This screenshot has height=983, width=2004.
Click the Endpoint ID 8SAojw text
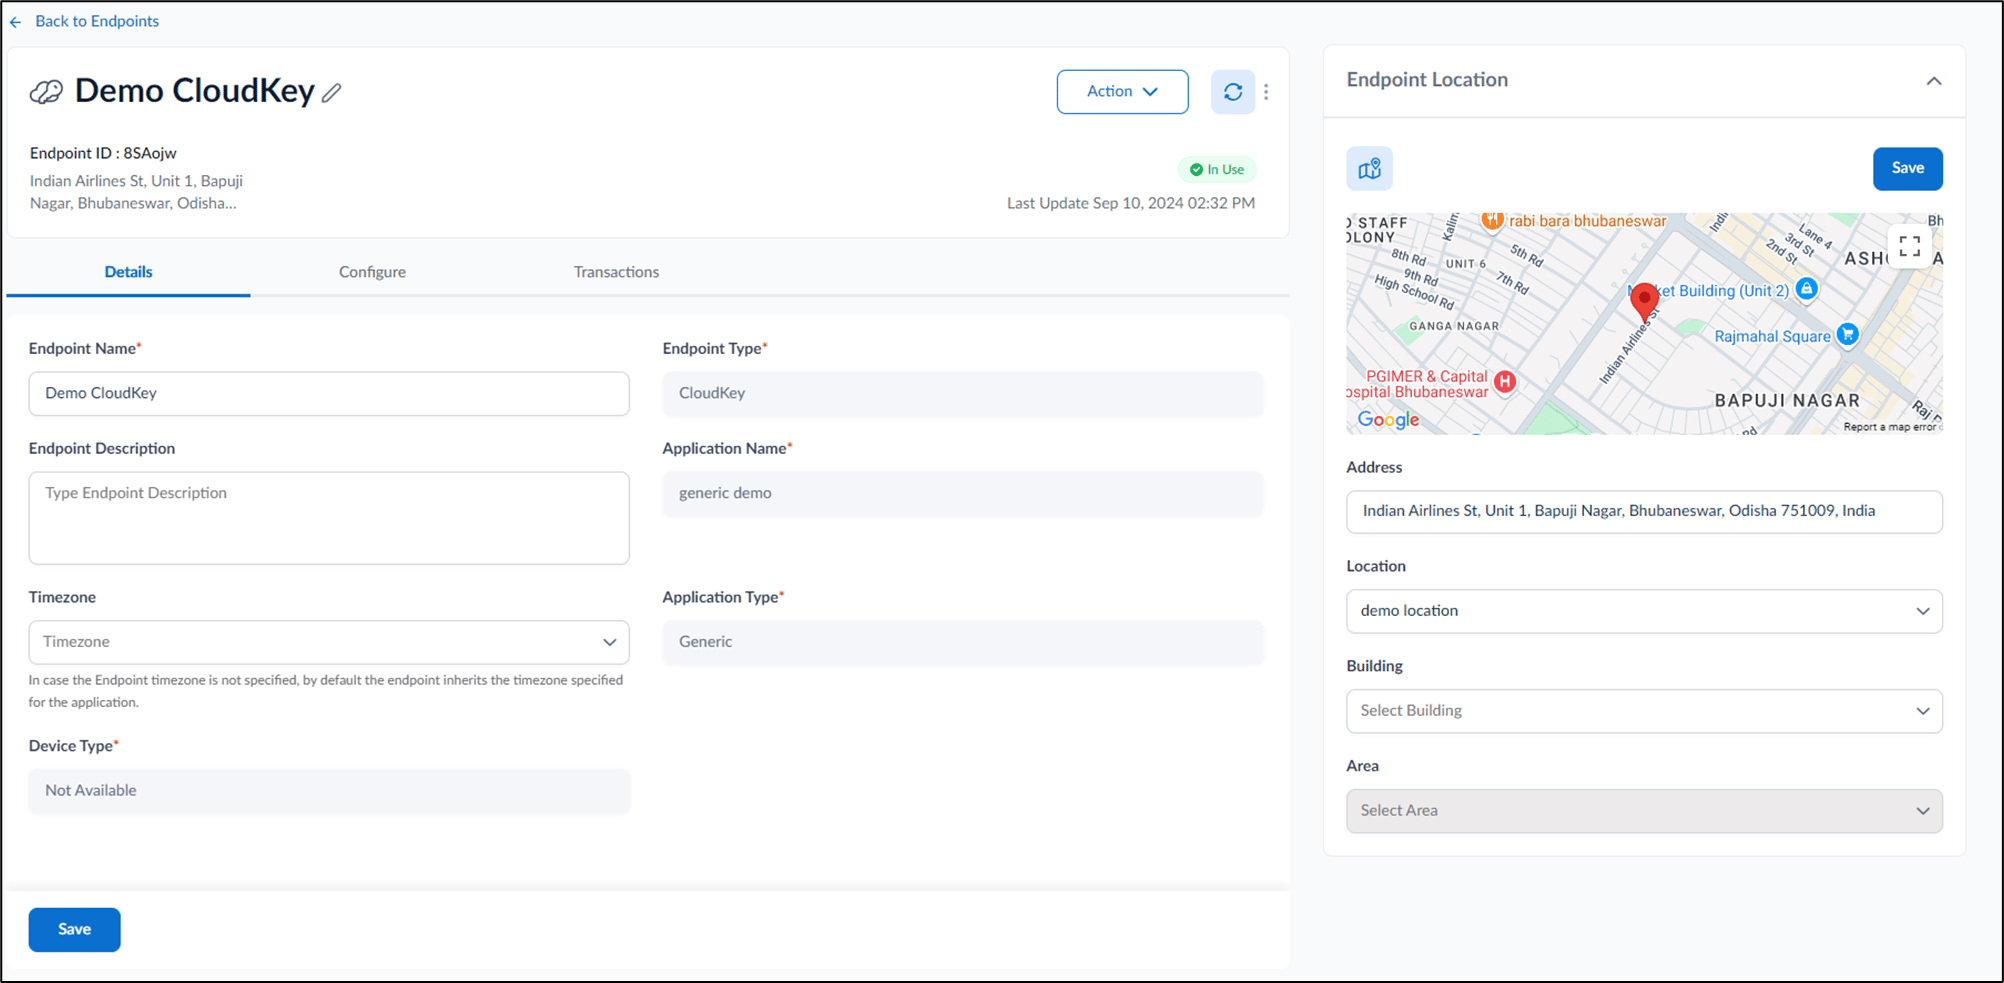(x=103, y=153)
